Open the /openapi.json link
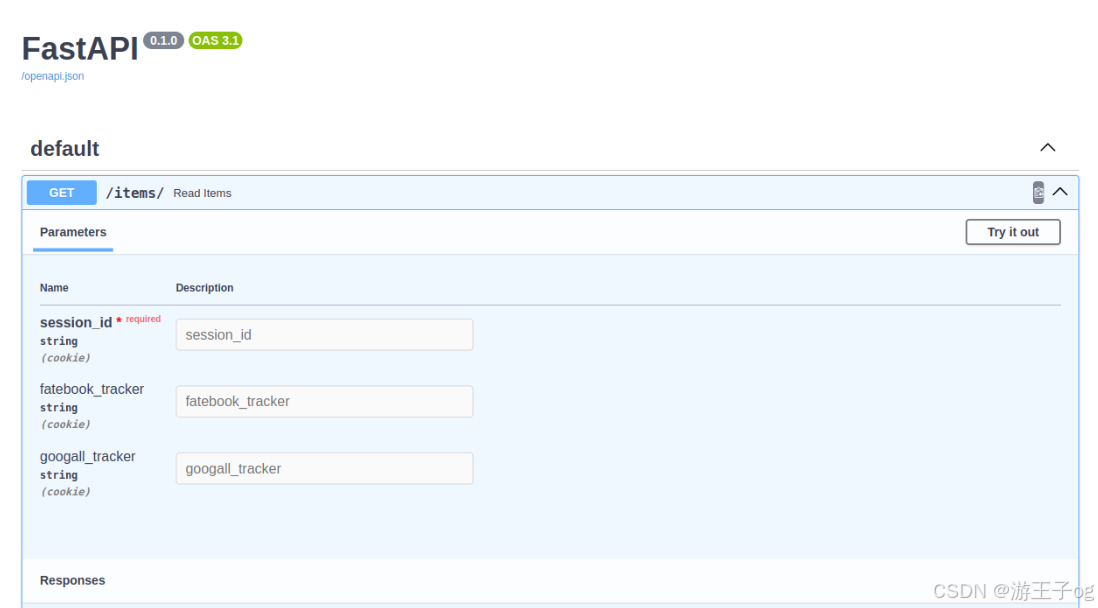Screen dimensions: 1098x608 click(x=52, y=76)
